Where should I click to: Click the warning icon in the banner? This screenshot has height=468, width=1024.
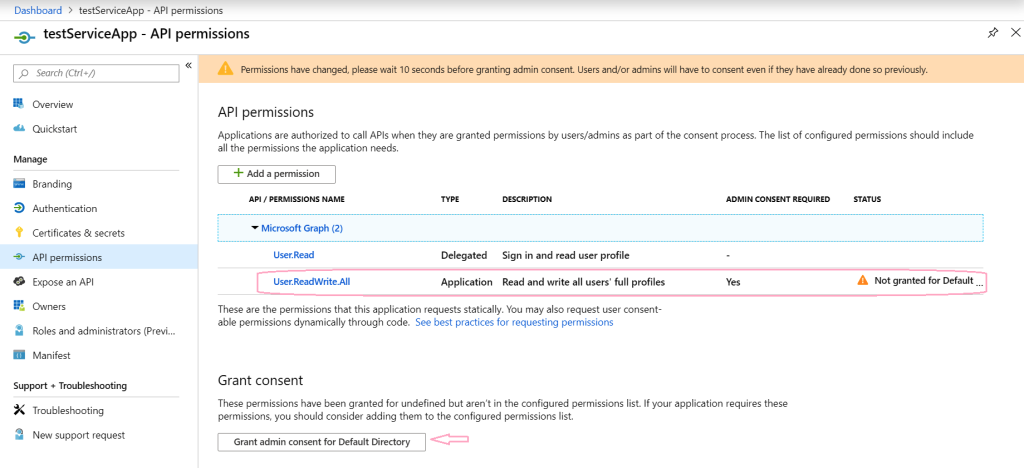coord(225,69)
